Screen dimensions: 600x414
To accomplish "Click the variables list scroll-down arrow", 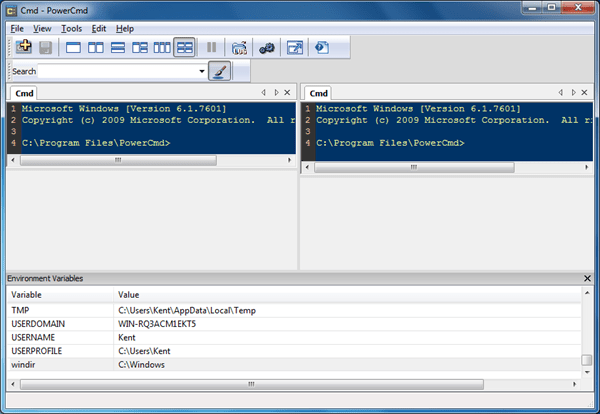I will [587, 372].
